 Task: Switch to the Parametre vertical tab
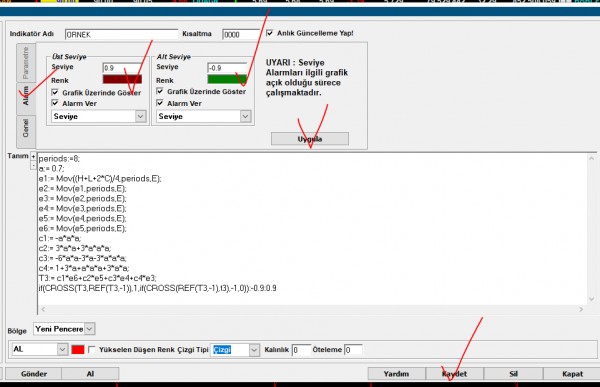point(26,63)
